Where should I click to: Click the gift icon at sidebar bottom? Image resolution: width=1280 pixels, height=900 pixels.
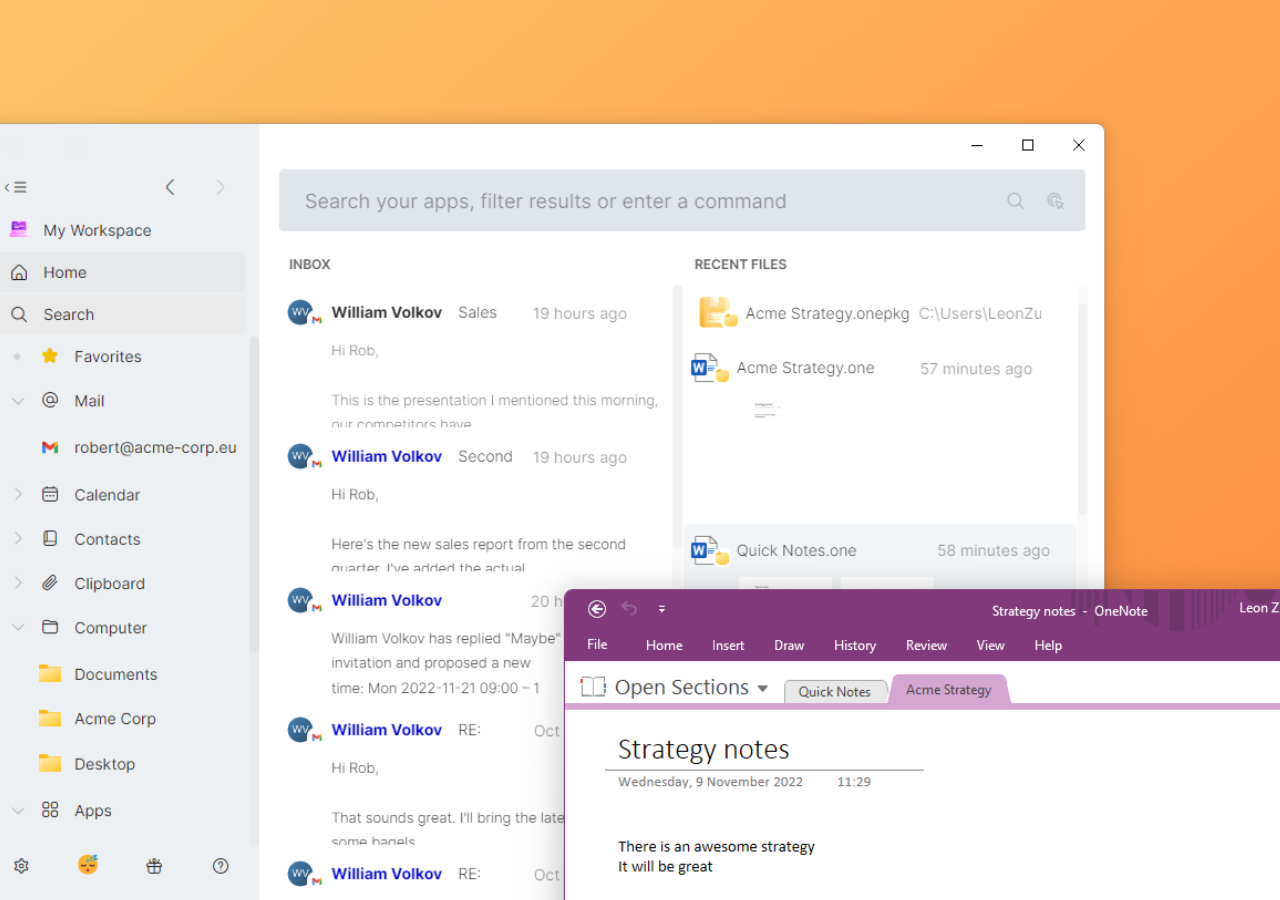tap(154, 866)
